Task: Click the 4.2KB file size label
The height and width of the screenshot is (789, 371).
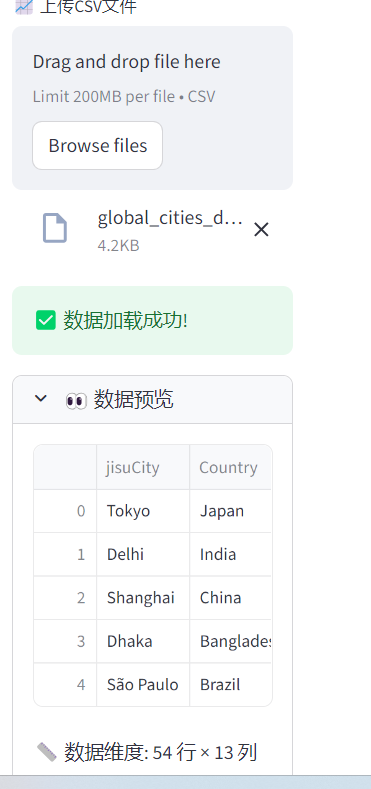Action: point(118,246)
